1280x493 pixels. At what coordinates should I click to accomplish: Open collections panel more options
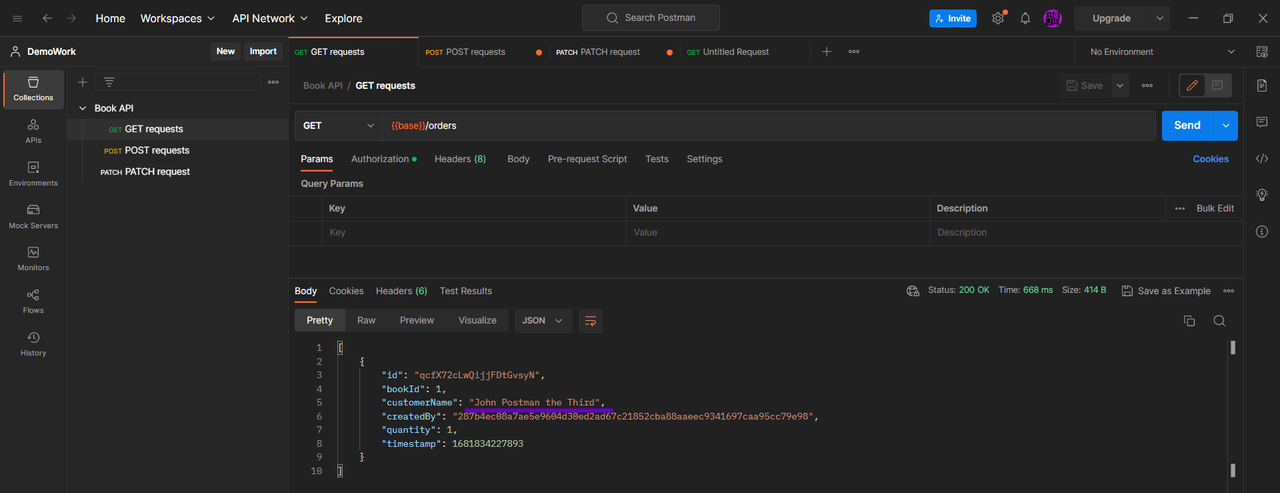point(273,82)
